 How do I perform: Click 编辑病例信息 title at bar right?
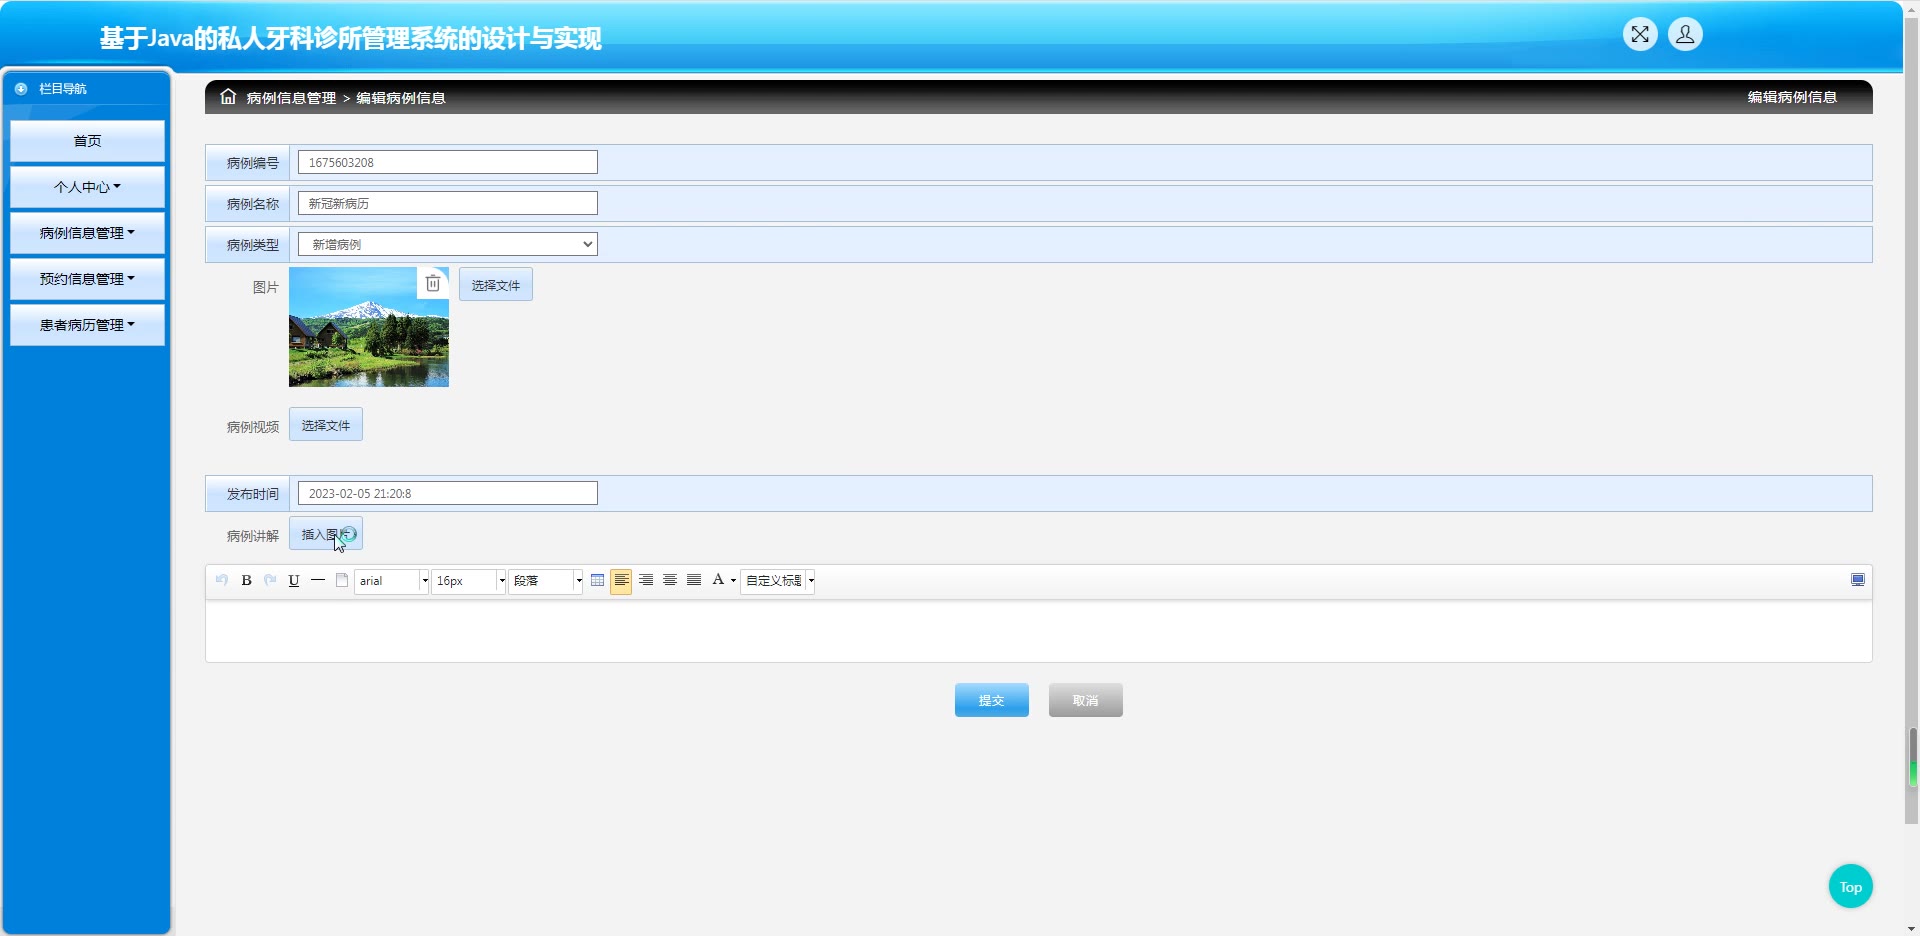pos(1792,97)
